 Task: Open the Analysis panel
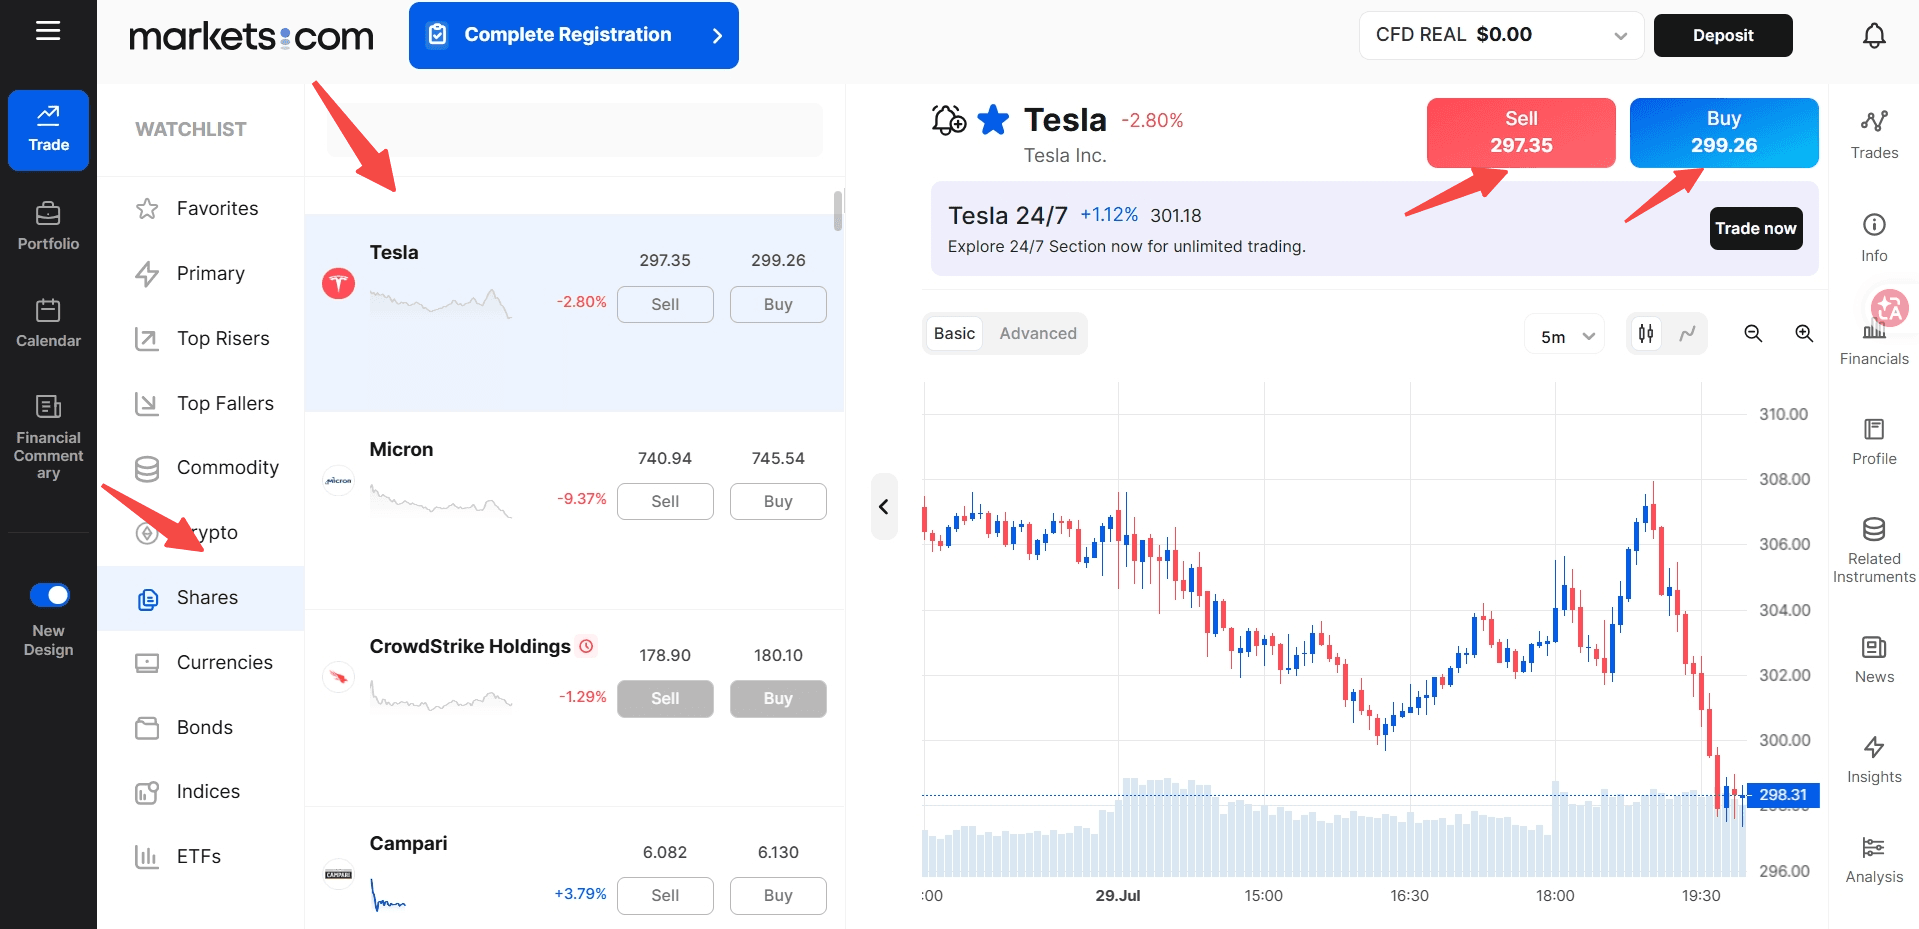pyautogui.click(x=1874, y=859)
